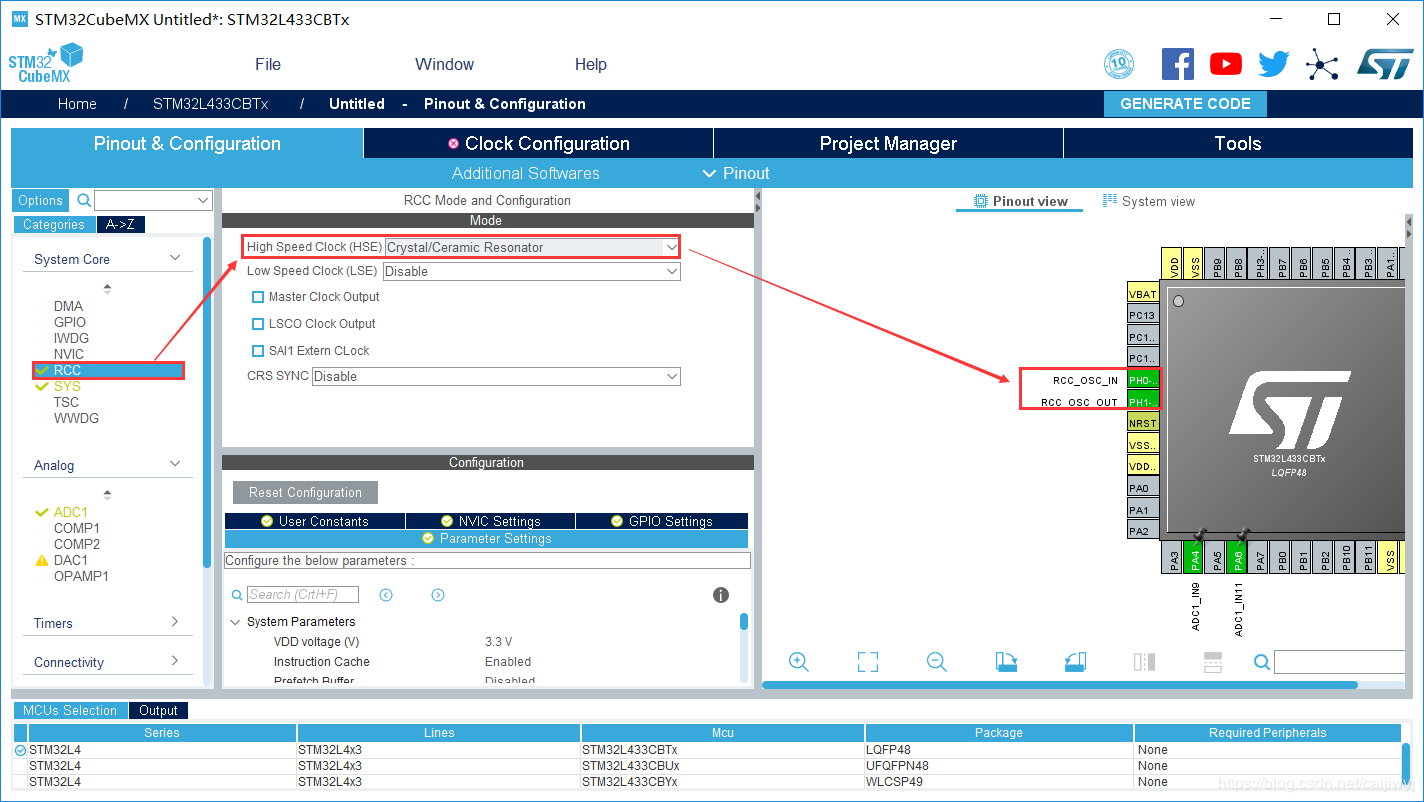Click the Options button

[x=41, y=200]
